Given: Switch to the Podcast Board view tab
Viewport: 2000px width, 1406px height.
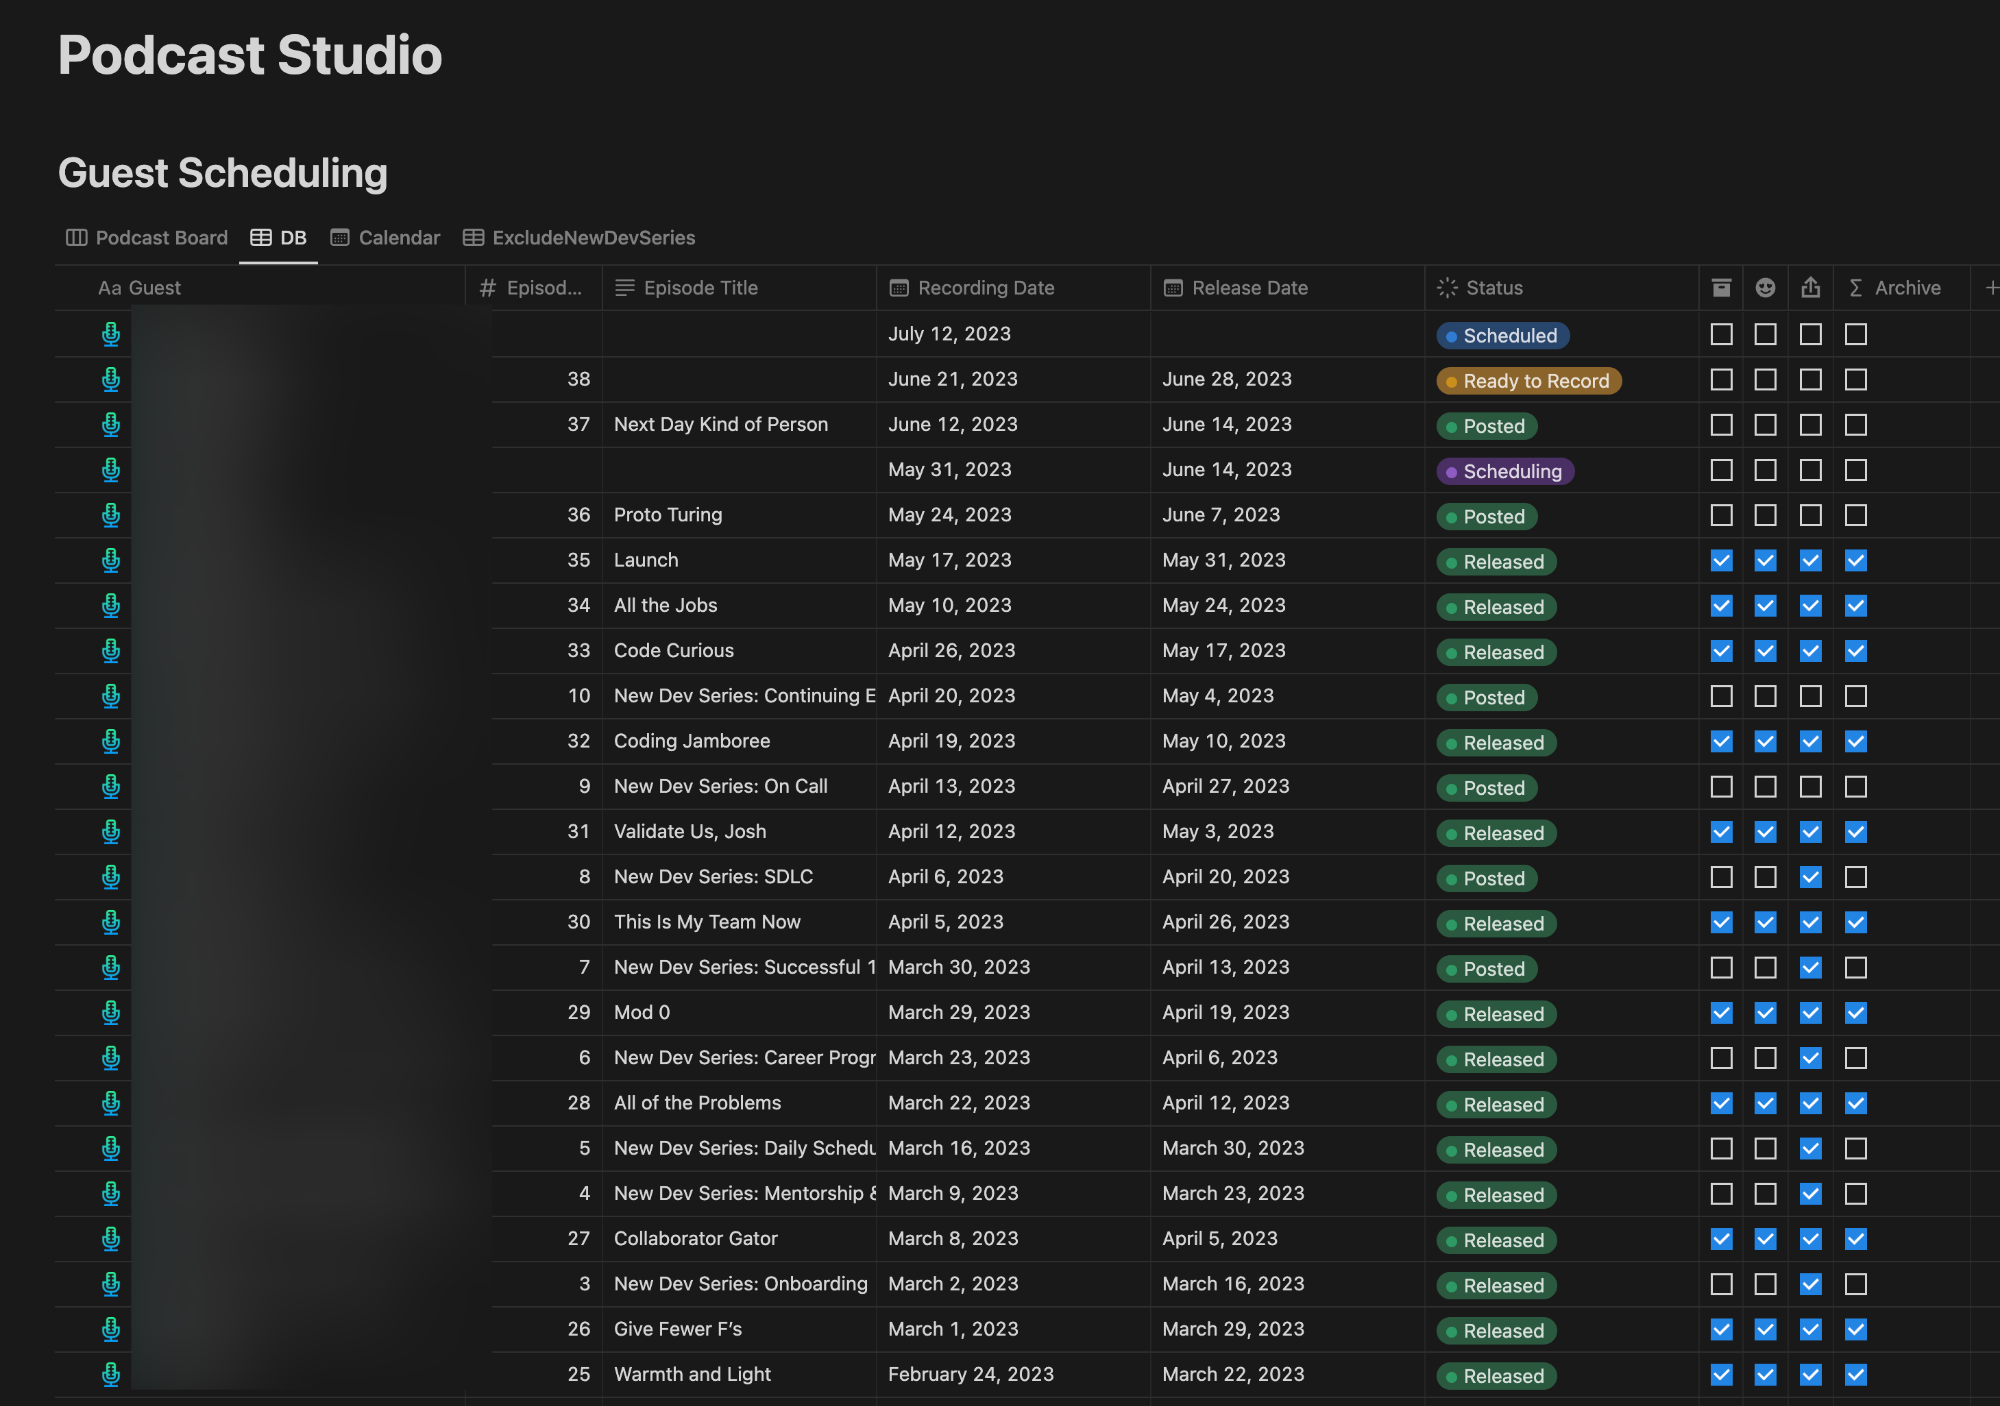Looking at the screenshot, I should pyautogui.click(x=148, y=238).
